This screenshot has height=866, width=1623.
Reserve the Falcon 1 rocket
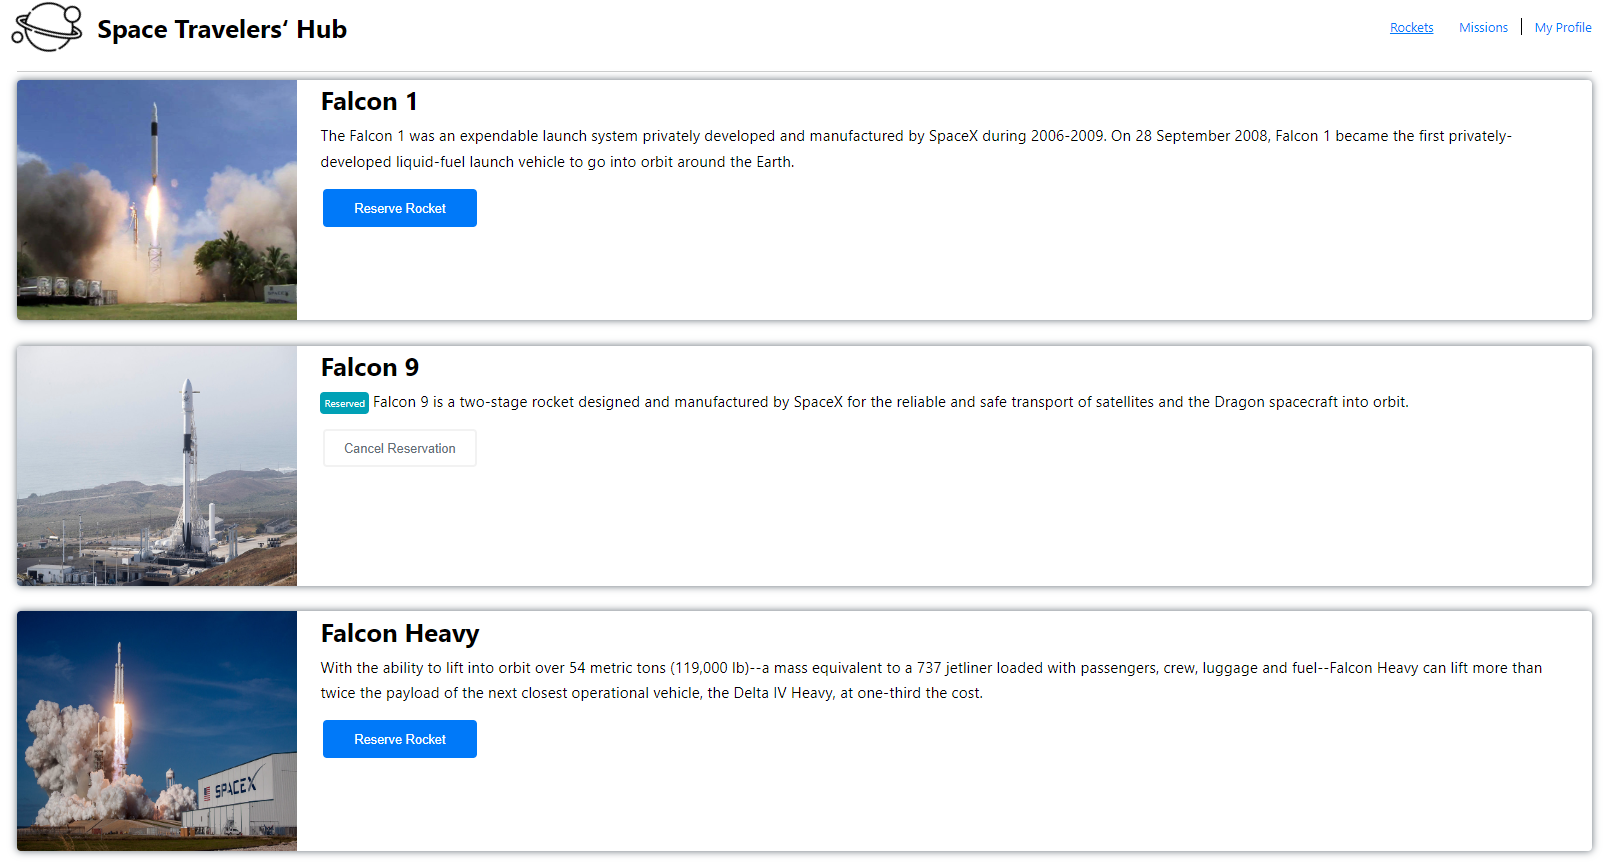pos(399,208)
